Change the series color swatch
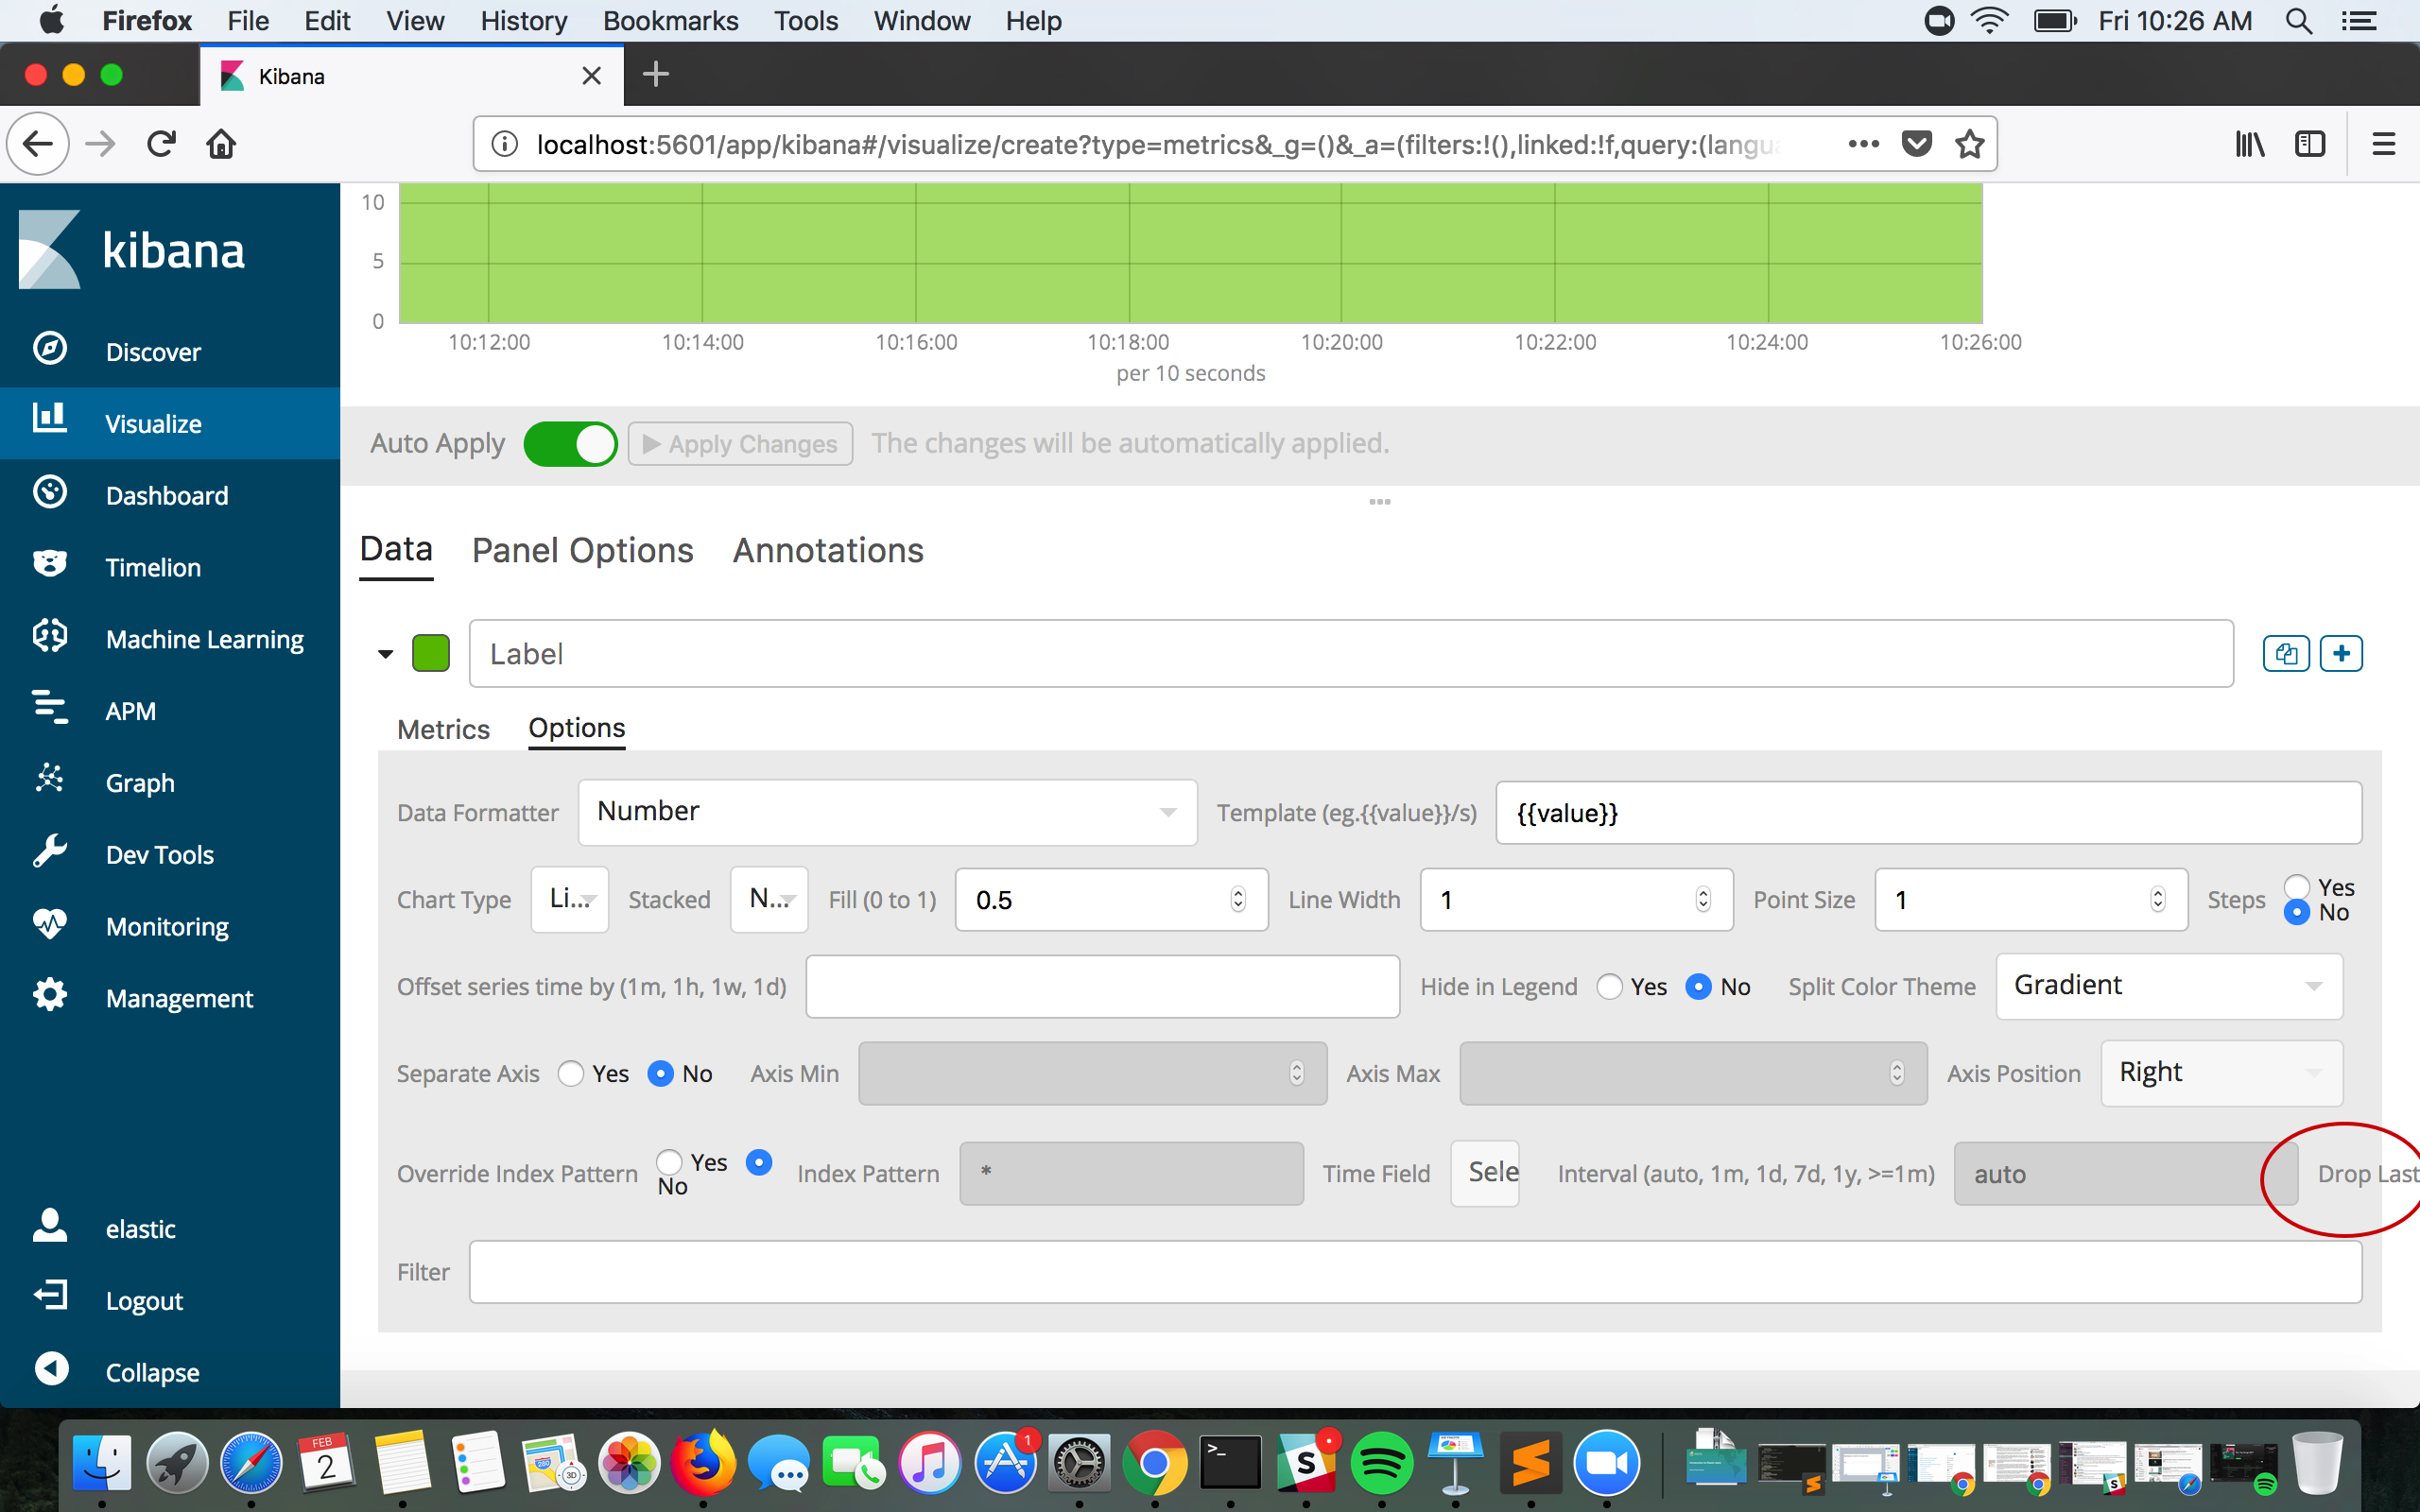This screenshot has height=1512, width=2420. pyautogui.click(x=431, y=652)
